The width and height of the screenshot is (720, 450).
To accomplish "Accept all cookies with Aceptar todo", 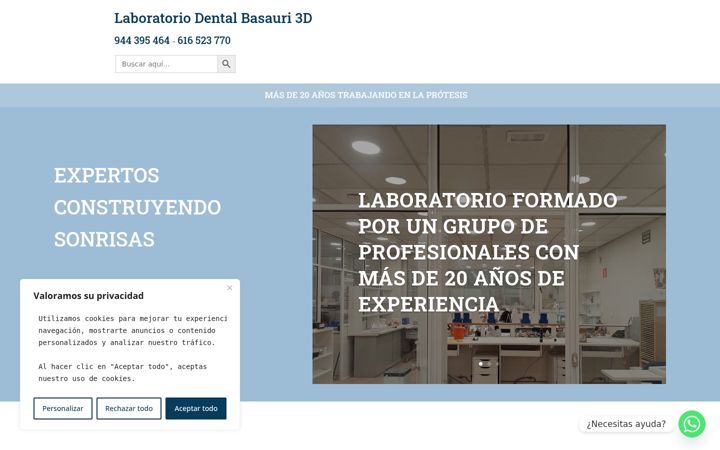I will coord(196,408).
